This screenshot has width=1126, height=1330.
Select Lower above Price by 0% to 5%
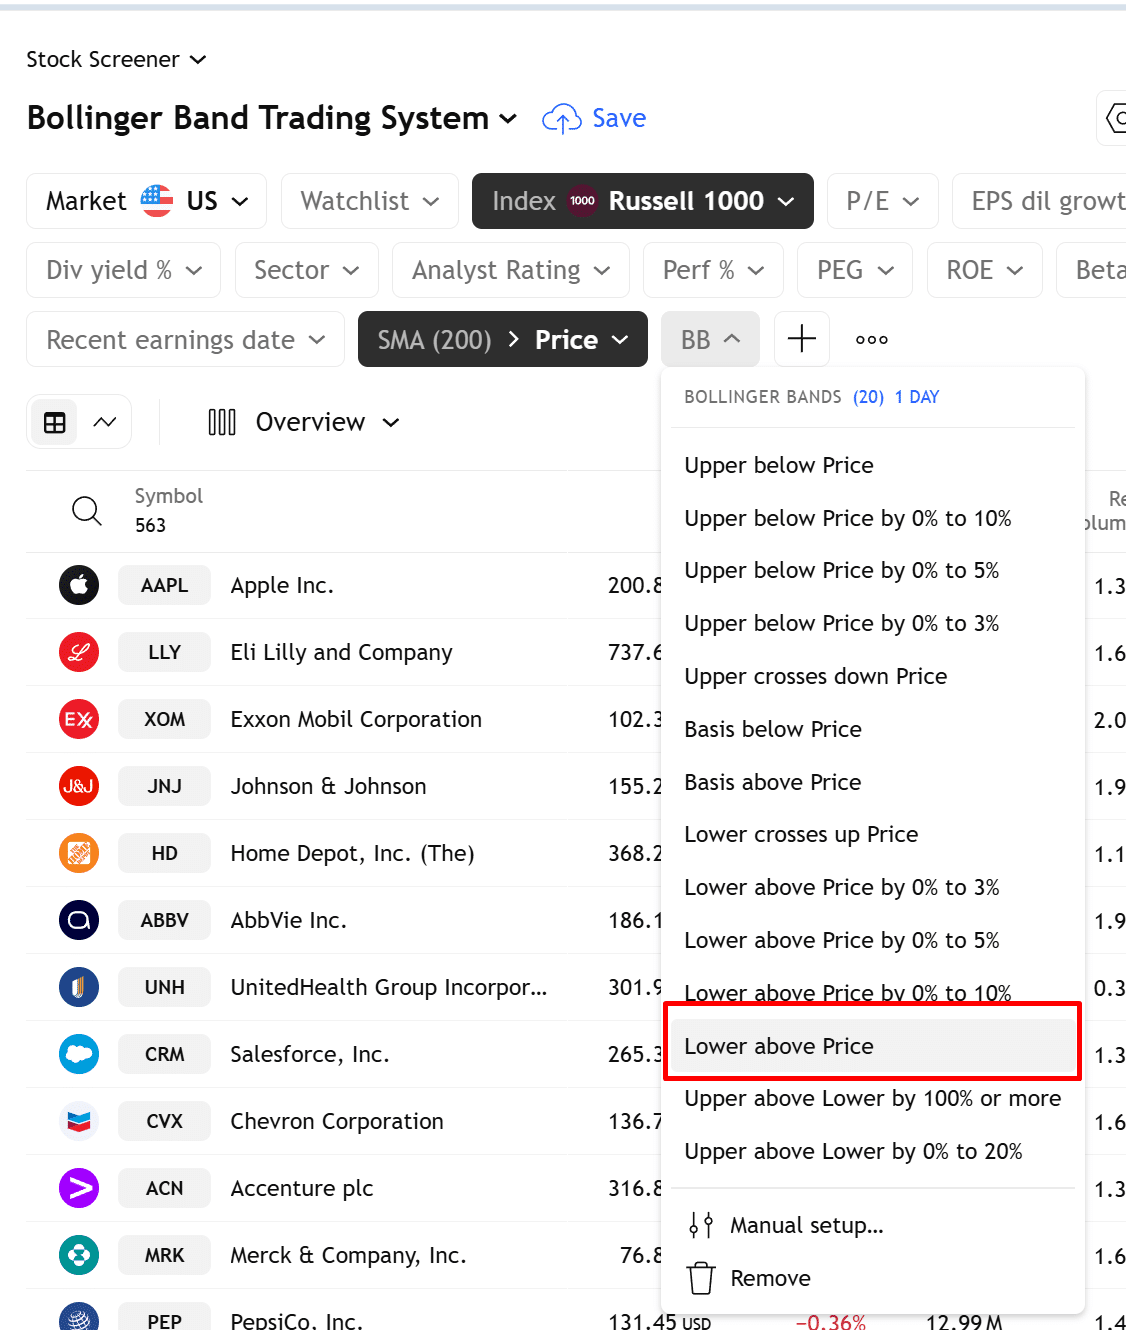(872, 940)
